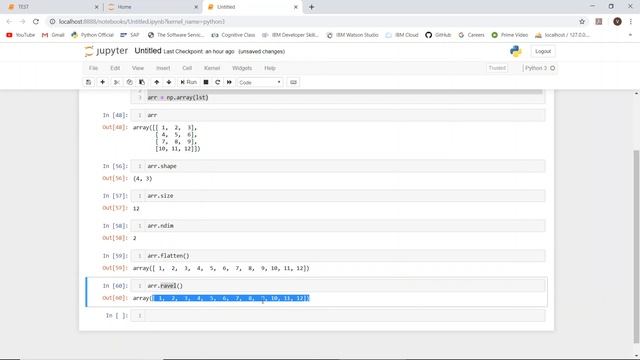Reload the current page
The image size is (640, 360).
(36, 22)
